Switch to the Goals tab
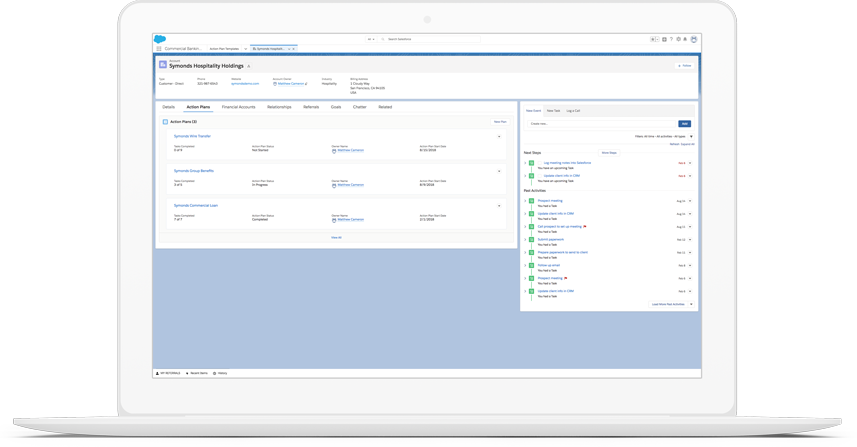Screen dimensions: 857x447 click(336, 107)
